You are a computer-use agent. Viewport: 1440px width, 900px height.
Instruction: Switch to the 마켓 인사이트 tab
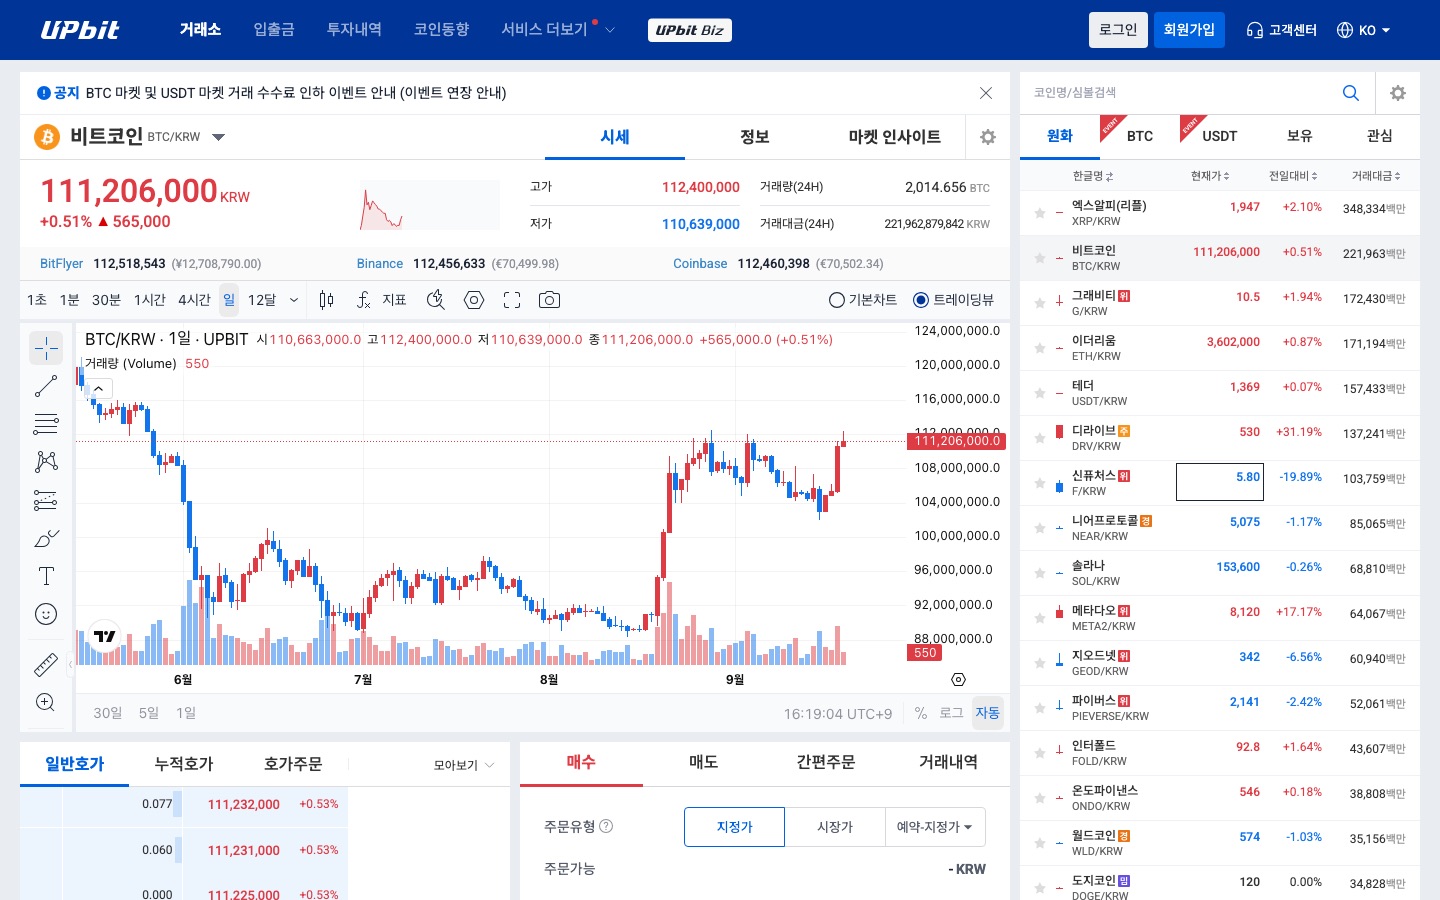pos(895,137)
